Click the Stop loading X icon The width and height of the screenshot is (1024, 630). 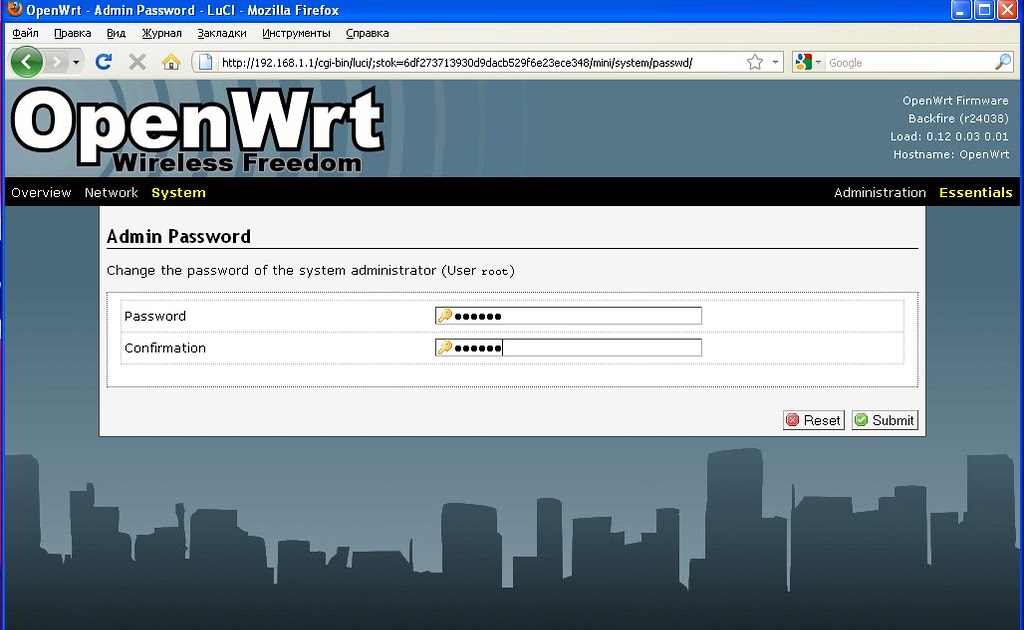[x=137, y=62]
